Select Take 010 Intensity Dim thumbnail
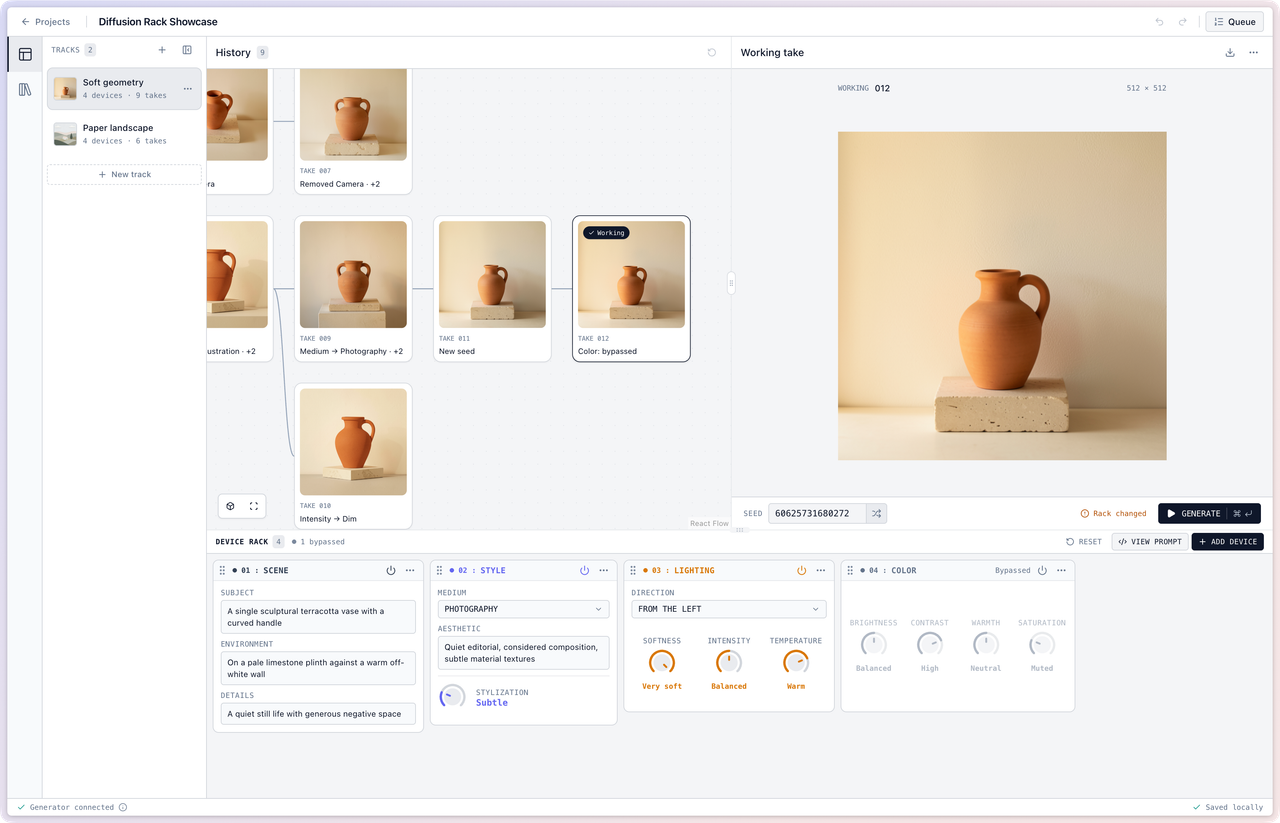 click(353, 442)
